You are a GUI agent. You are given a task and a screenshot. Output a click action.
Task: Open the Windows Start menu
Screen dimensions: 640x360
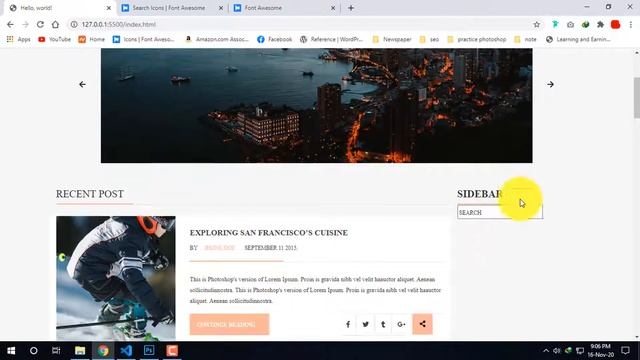[11, 351]
